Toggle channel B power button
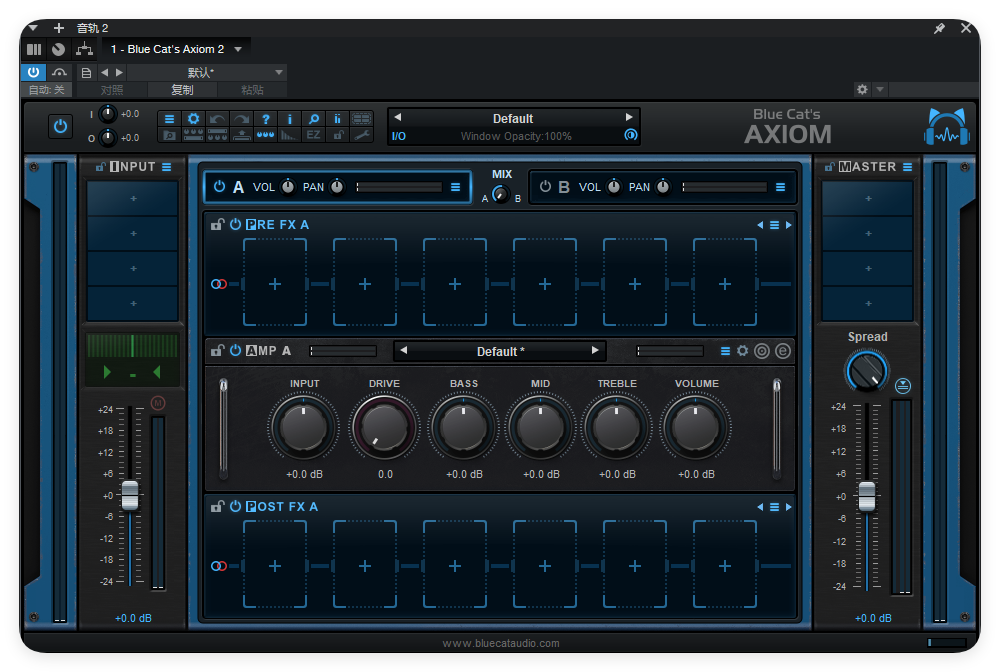 coord(545,186)
